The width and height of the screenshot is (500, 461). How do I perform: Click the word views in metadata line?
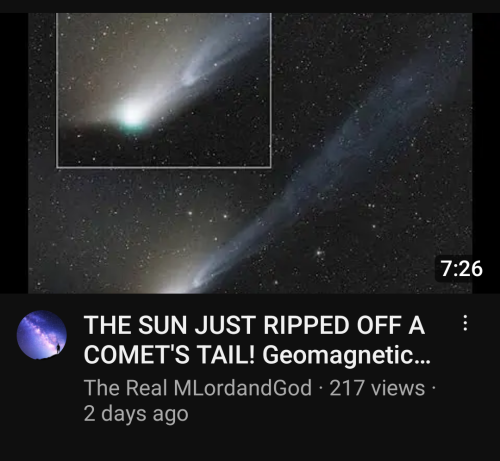[x=398, y=388]
